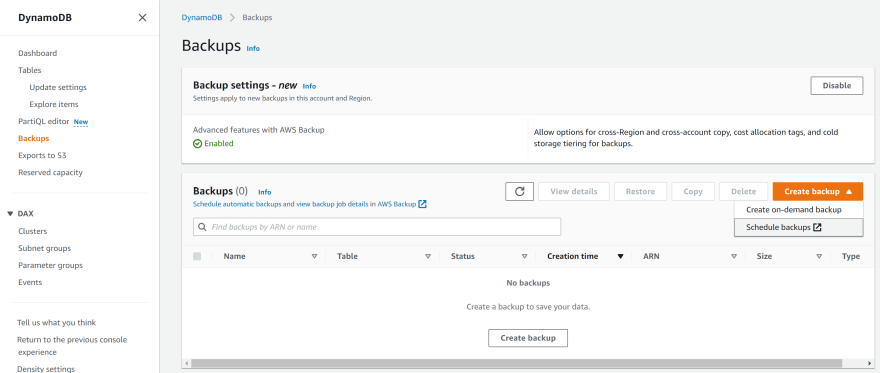
Task: Open Update settings under Tables
Action: point(58,88)
